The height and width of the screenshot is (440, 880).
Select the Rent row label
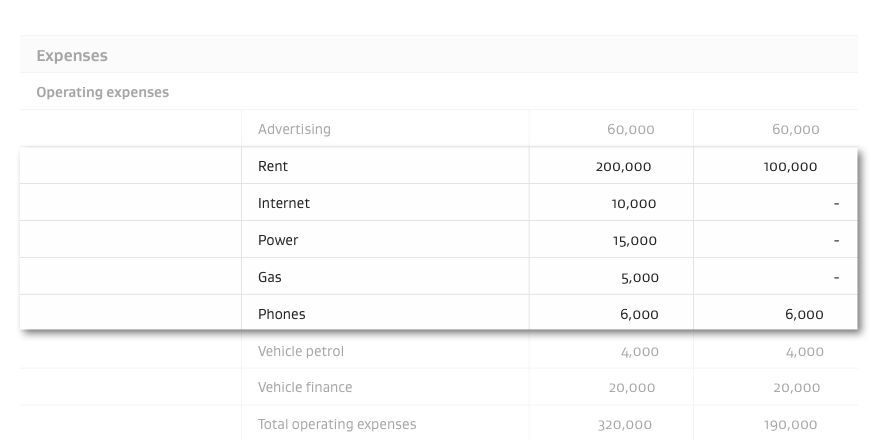[273, 166]
